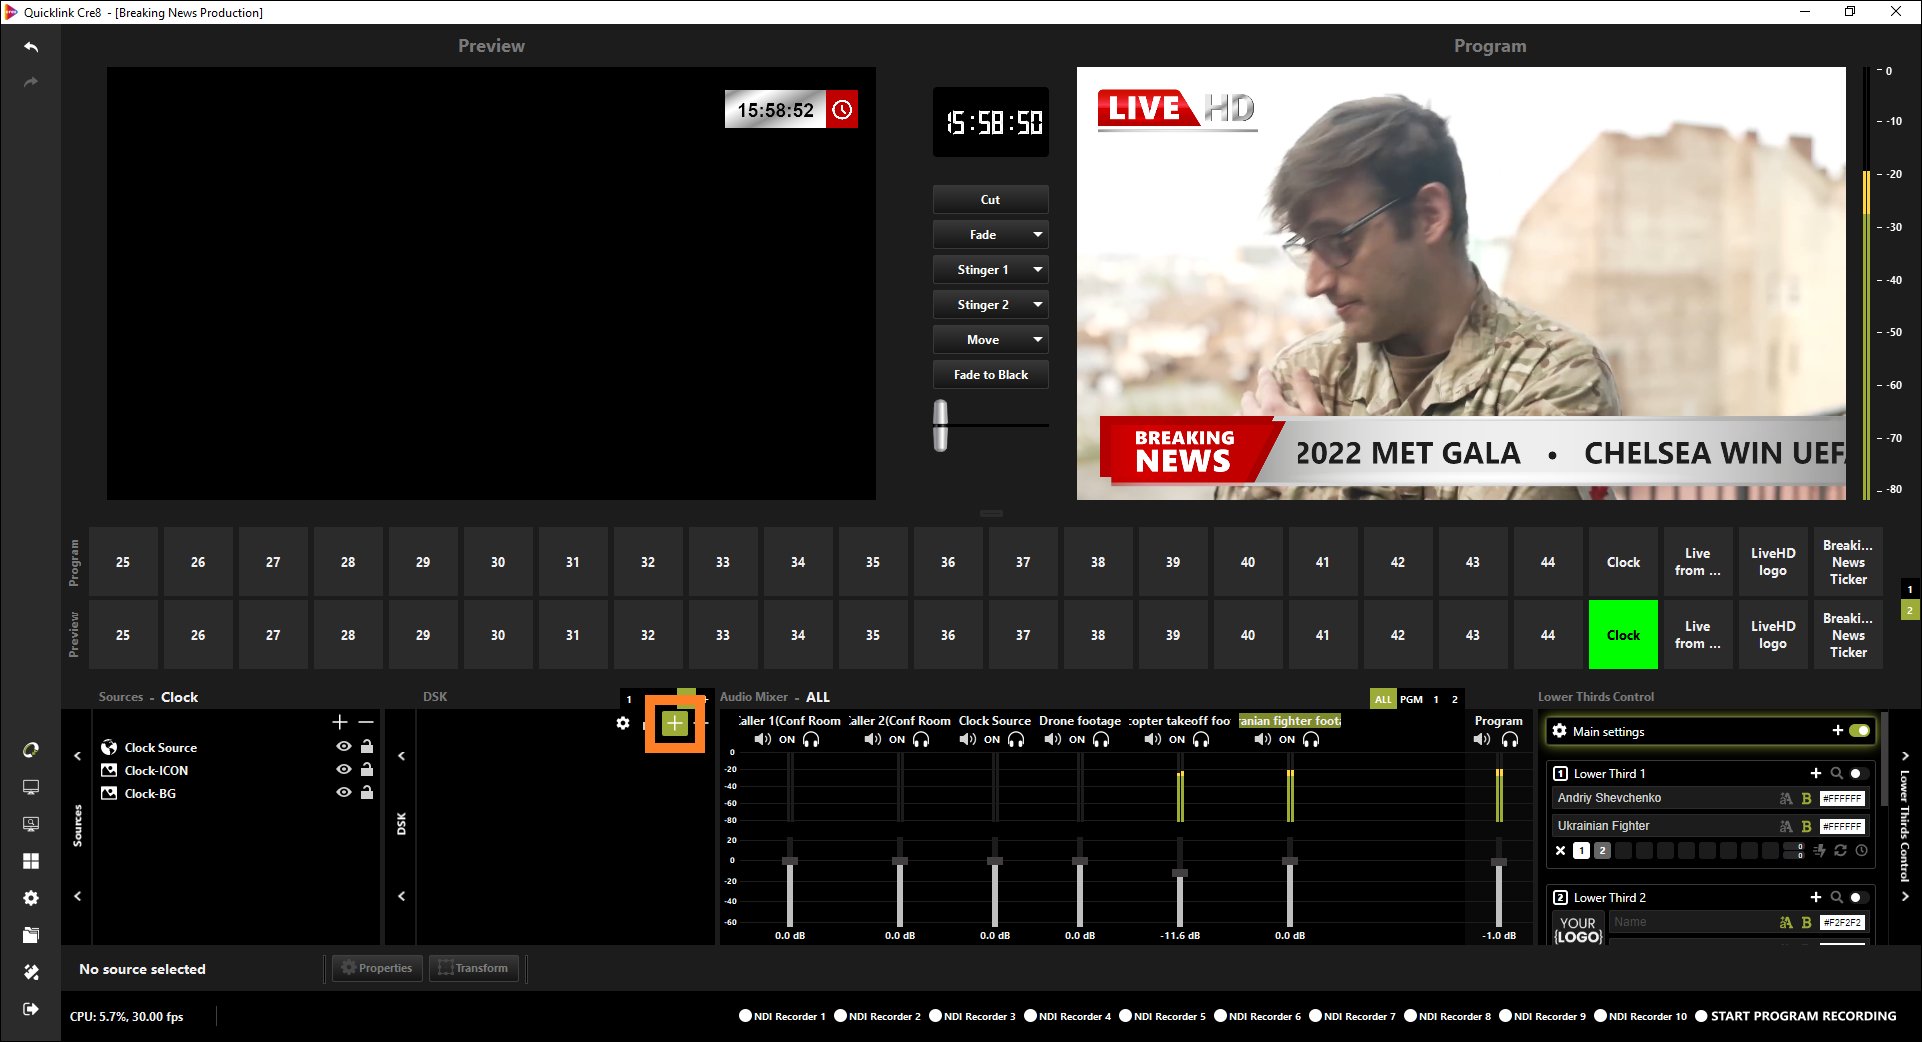Click the Fade to Black button
This screenshot has height=1042, width=1922.
(x=990, y=375)
